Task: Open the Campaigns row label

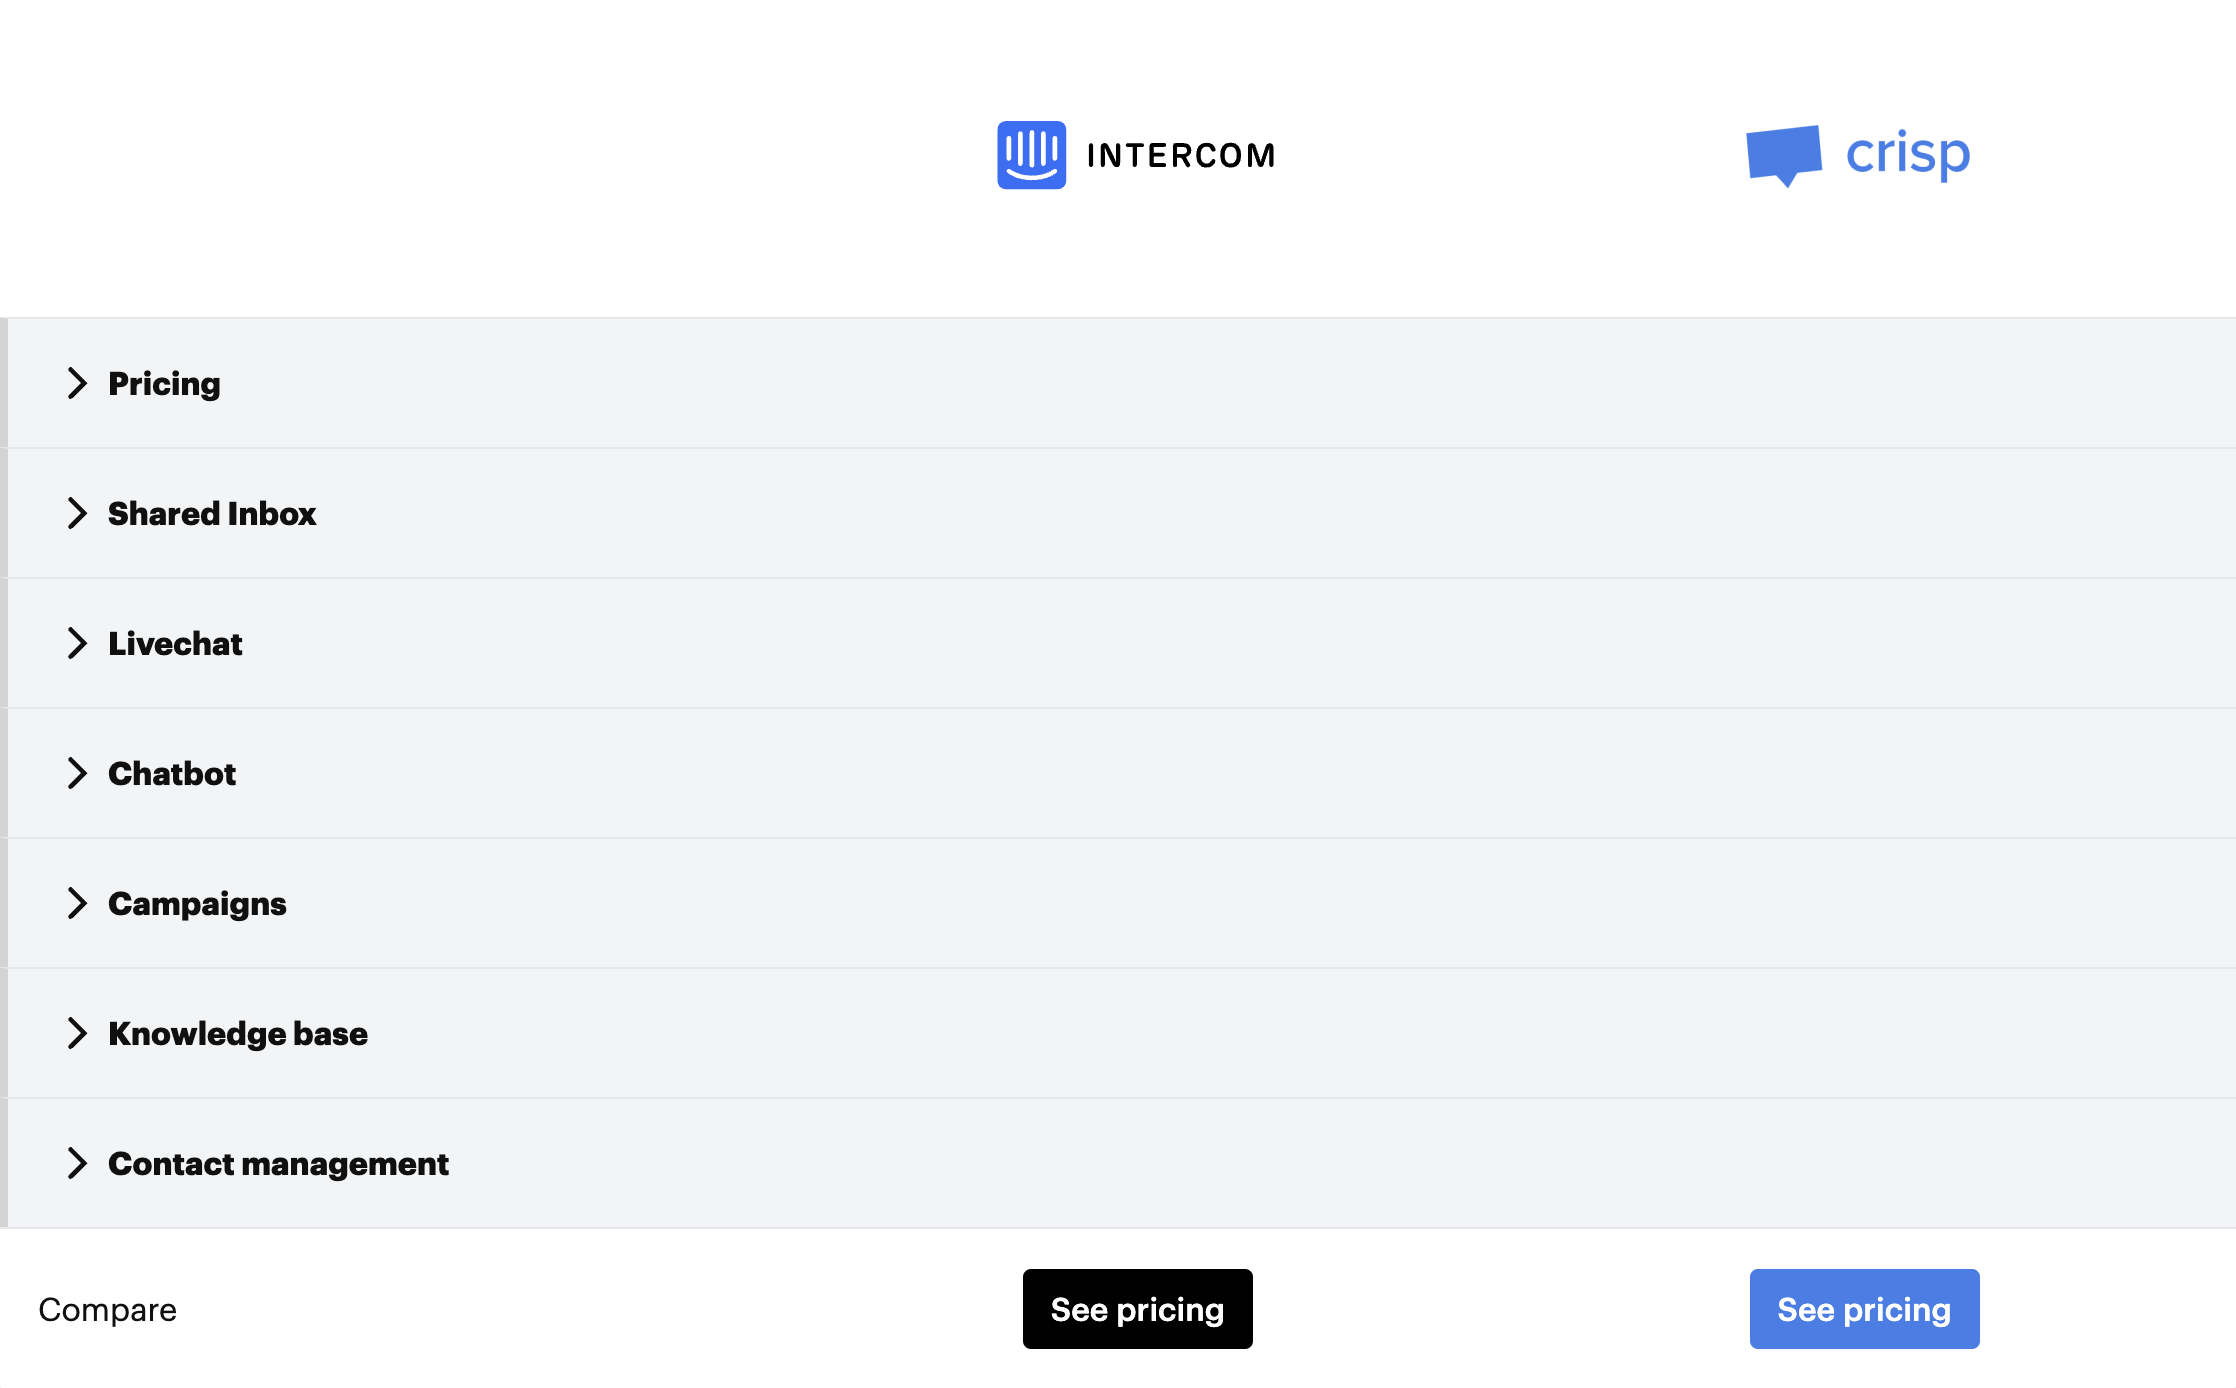Action: 197,904
